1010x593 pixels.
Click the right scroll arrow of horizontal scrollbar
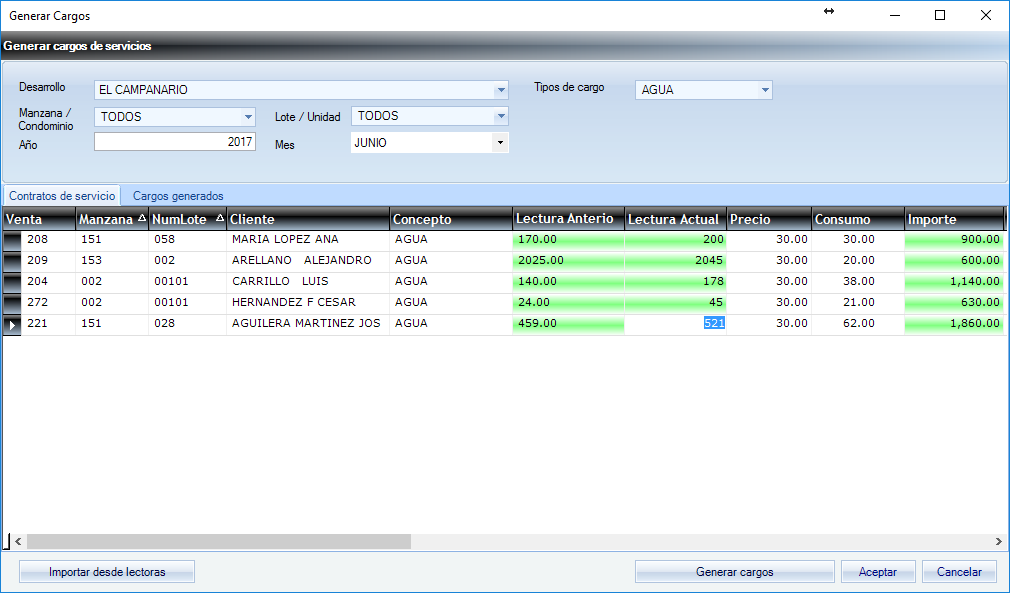point(998,541)
